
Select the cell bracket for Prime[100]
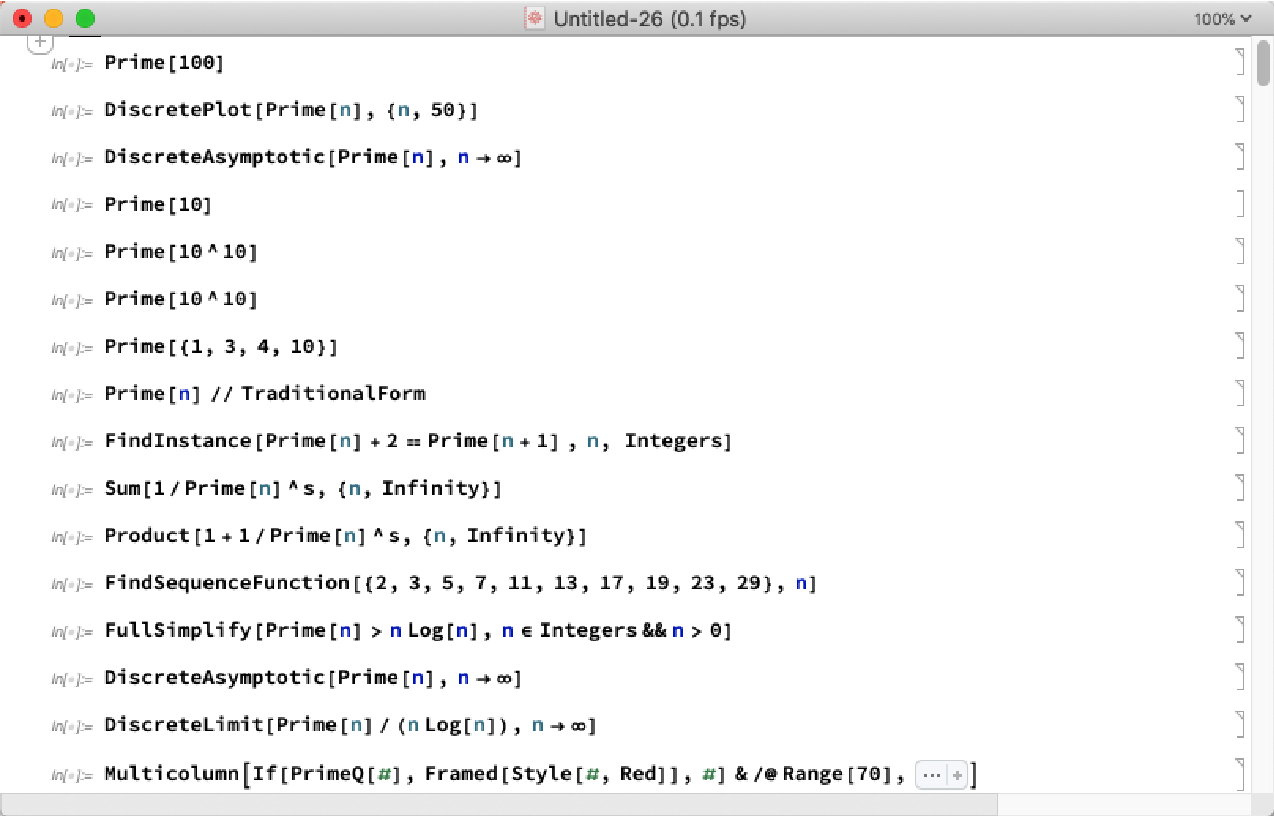coord(1240,62)
